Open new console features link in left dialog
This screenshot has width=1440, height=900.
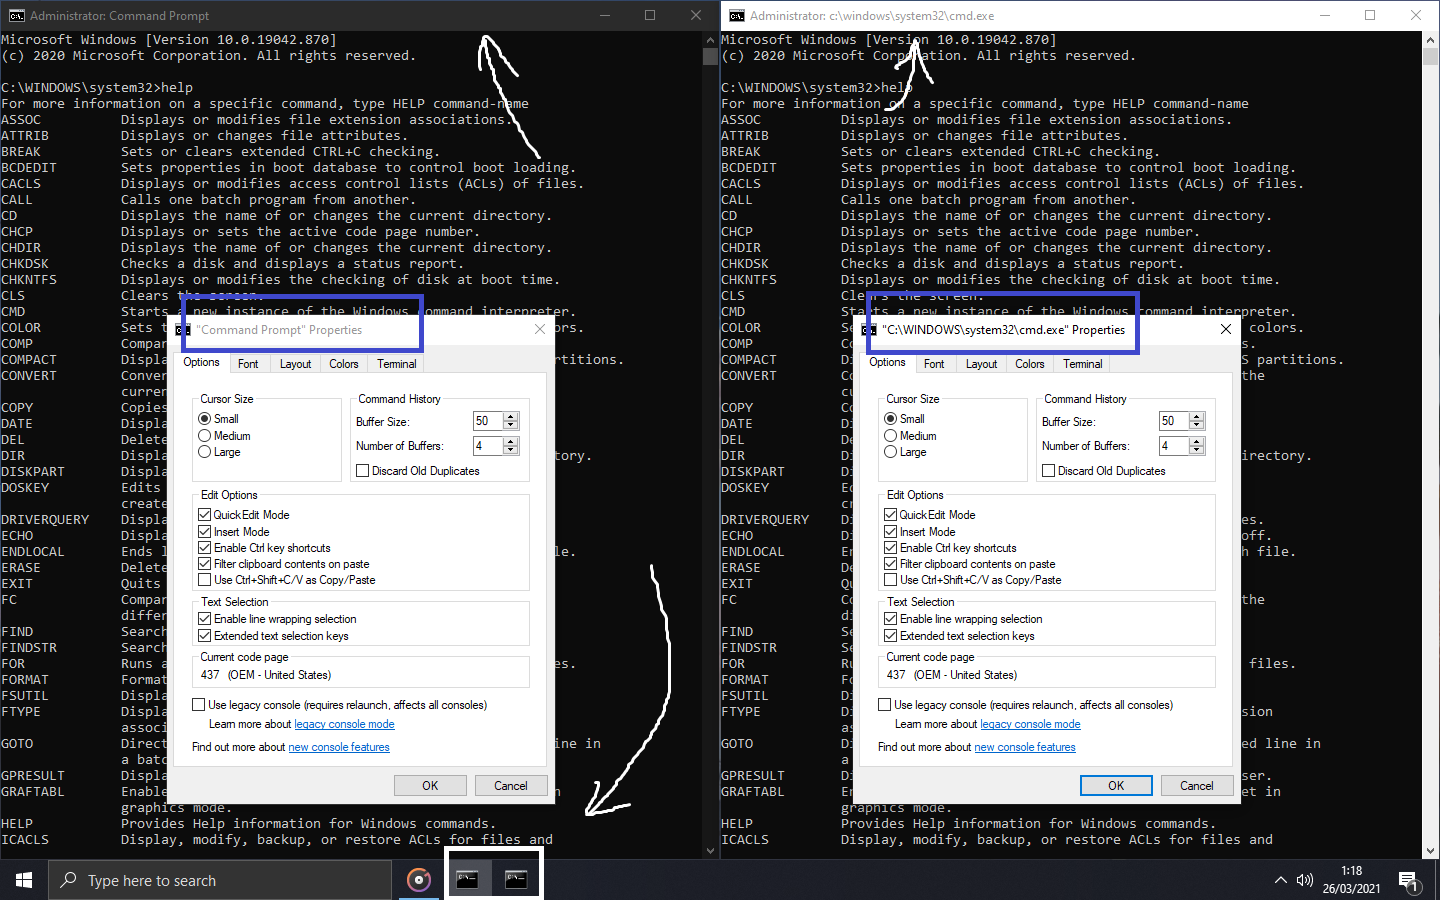(339, 747)
